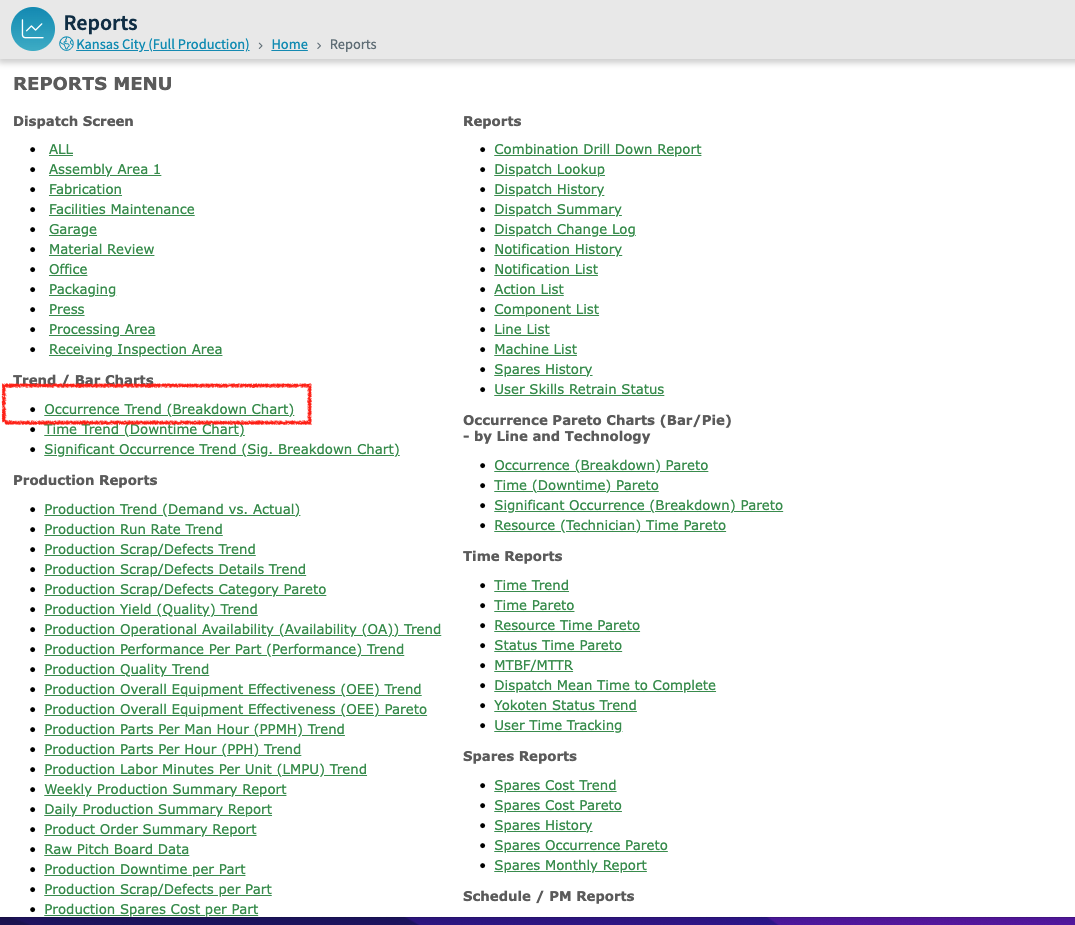Select Material Review dispatch screen
This screenshot has height=925, width=1075.
(101, 249)
